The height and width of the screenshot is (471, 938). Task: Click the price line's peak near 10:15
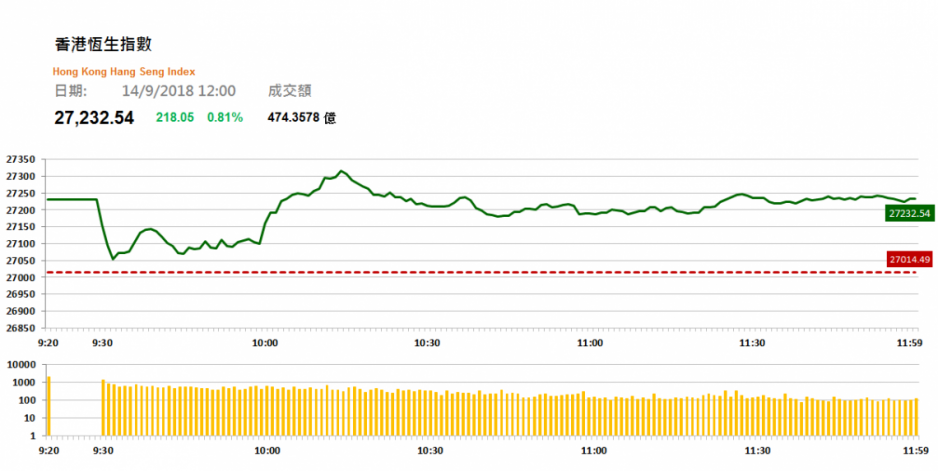(341, 171)
